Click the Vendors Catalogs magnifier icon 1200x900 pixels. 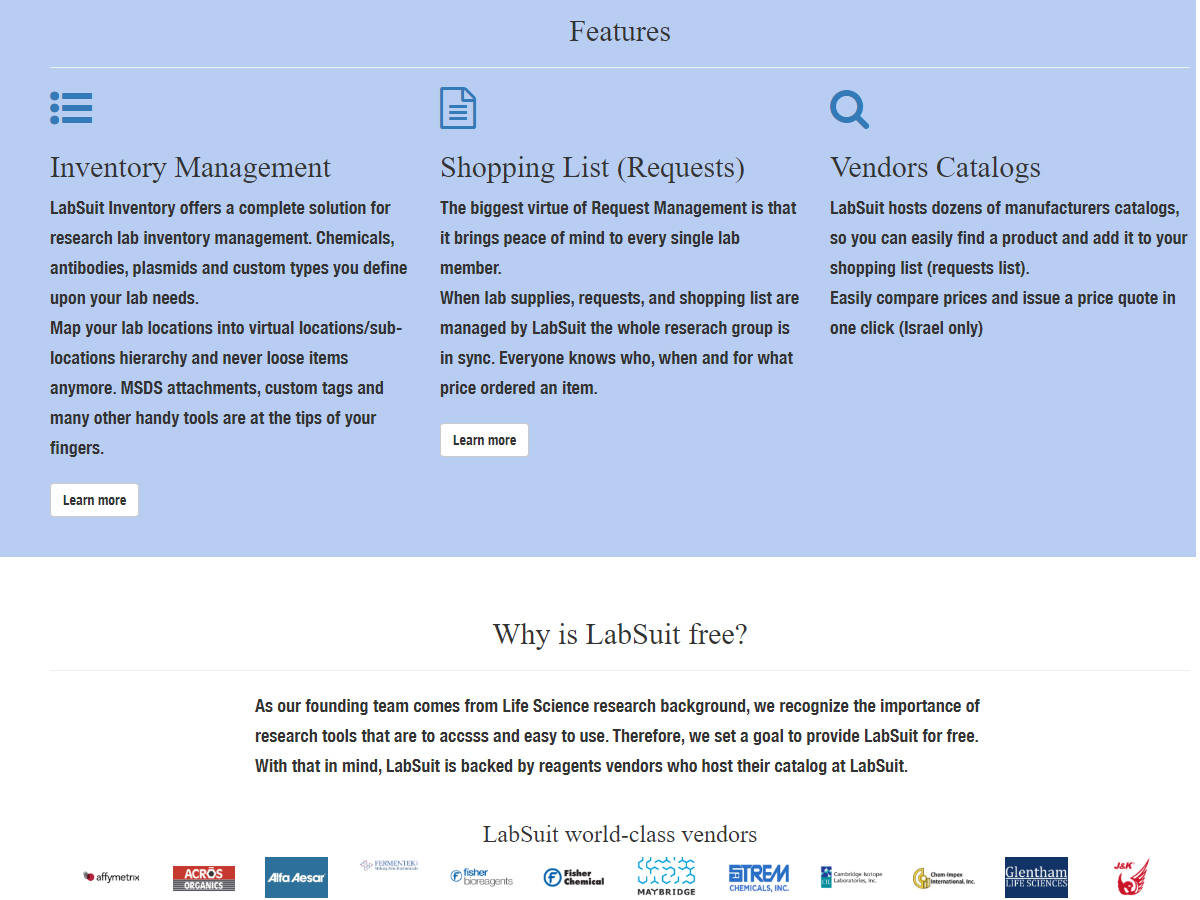click(x=849, y=109)
